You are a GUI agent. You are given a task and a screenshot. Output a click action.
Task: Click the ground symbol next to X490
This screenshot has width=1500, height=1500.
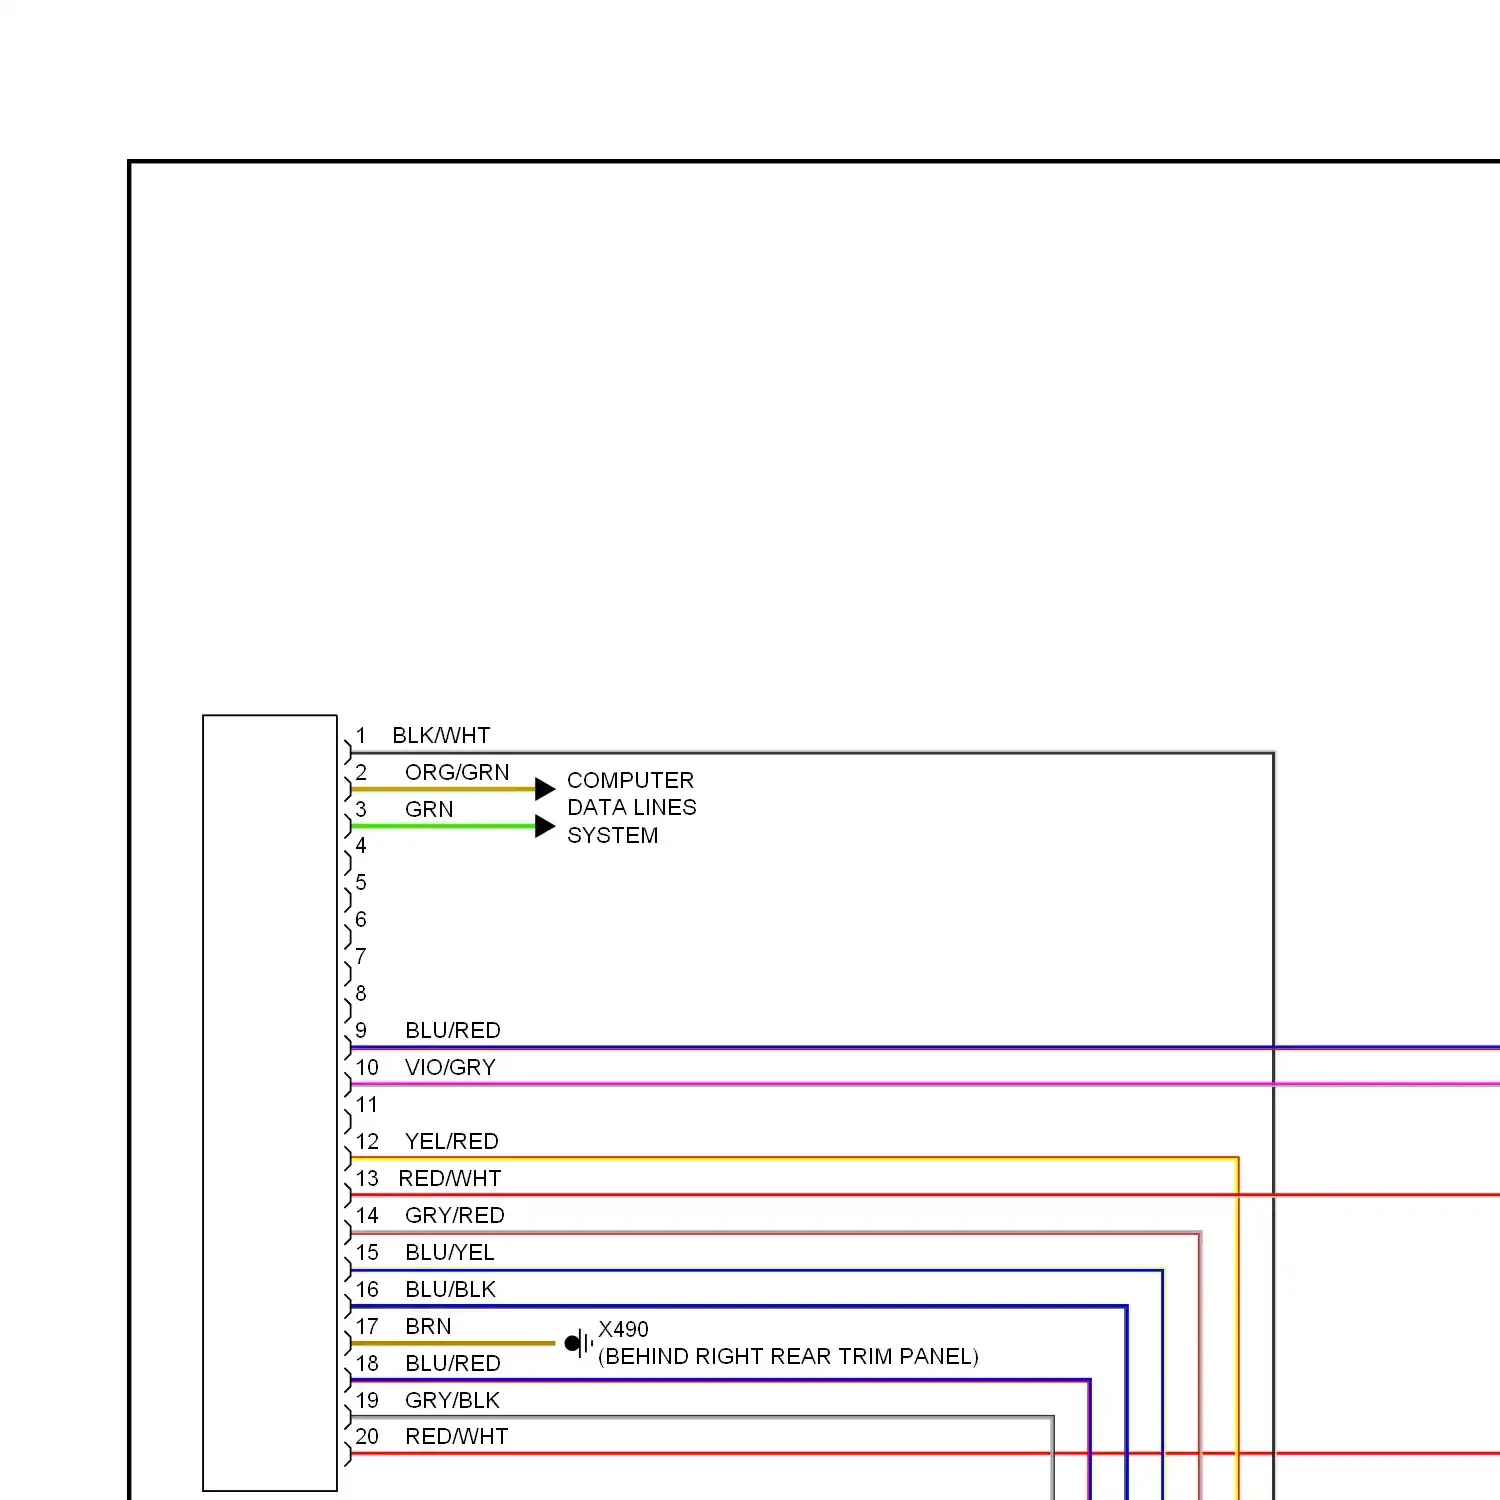578,1344
